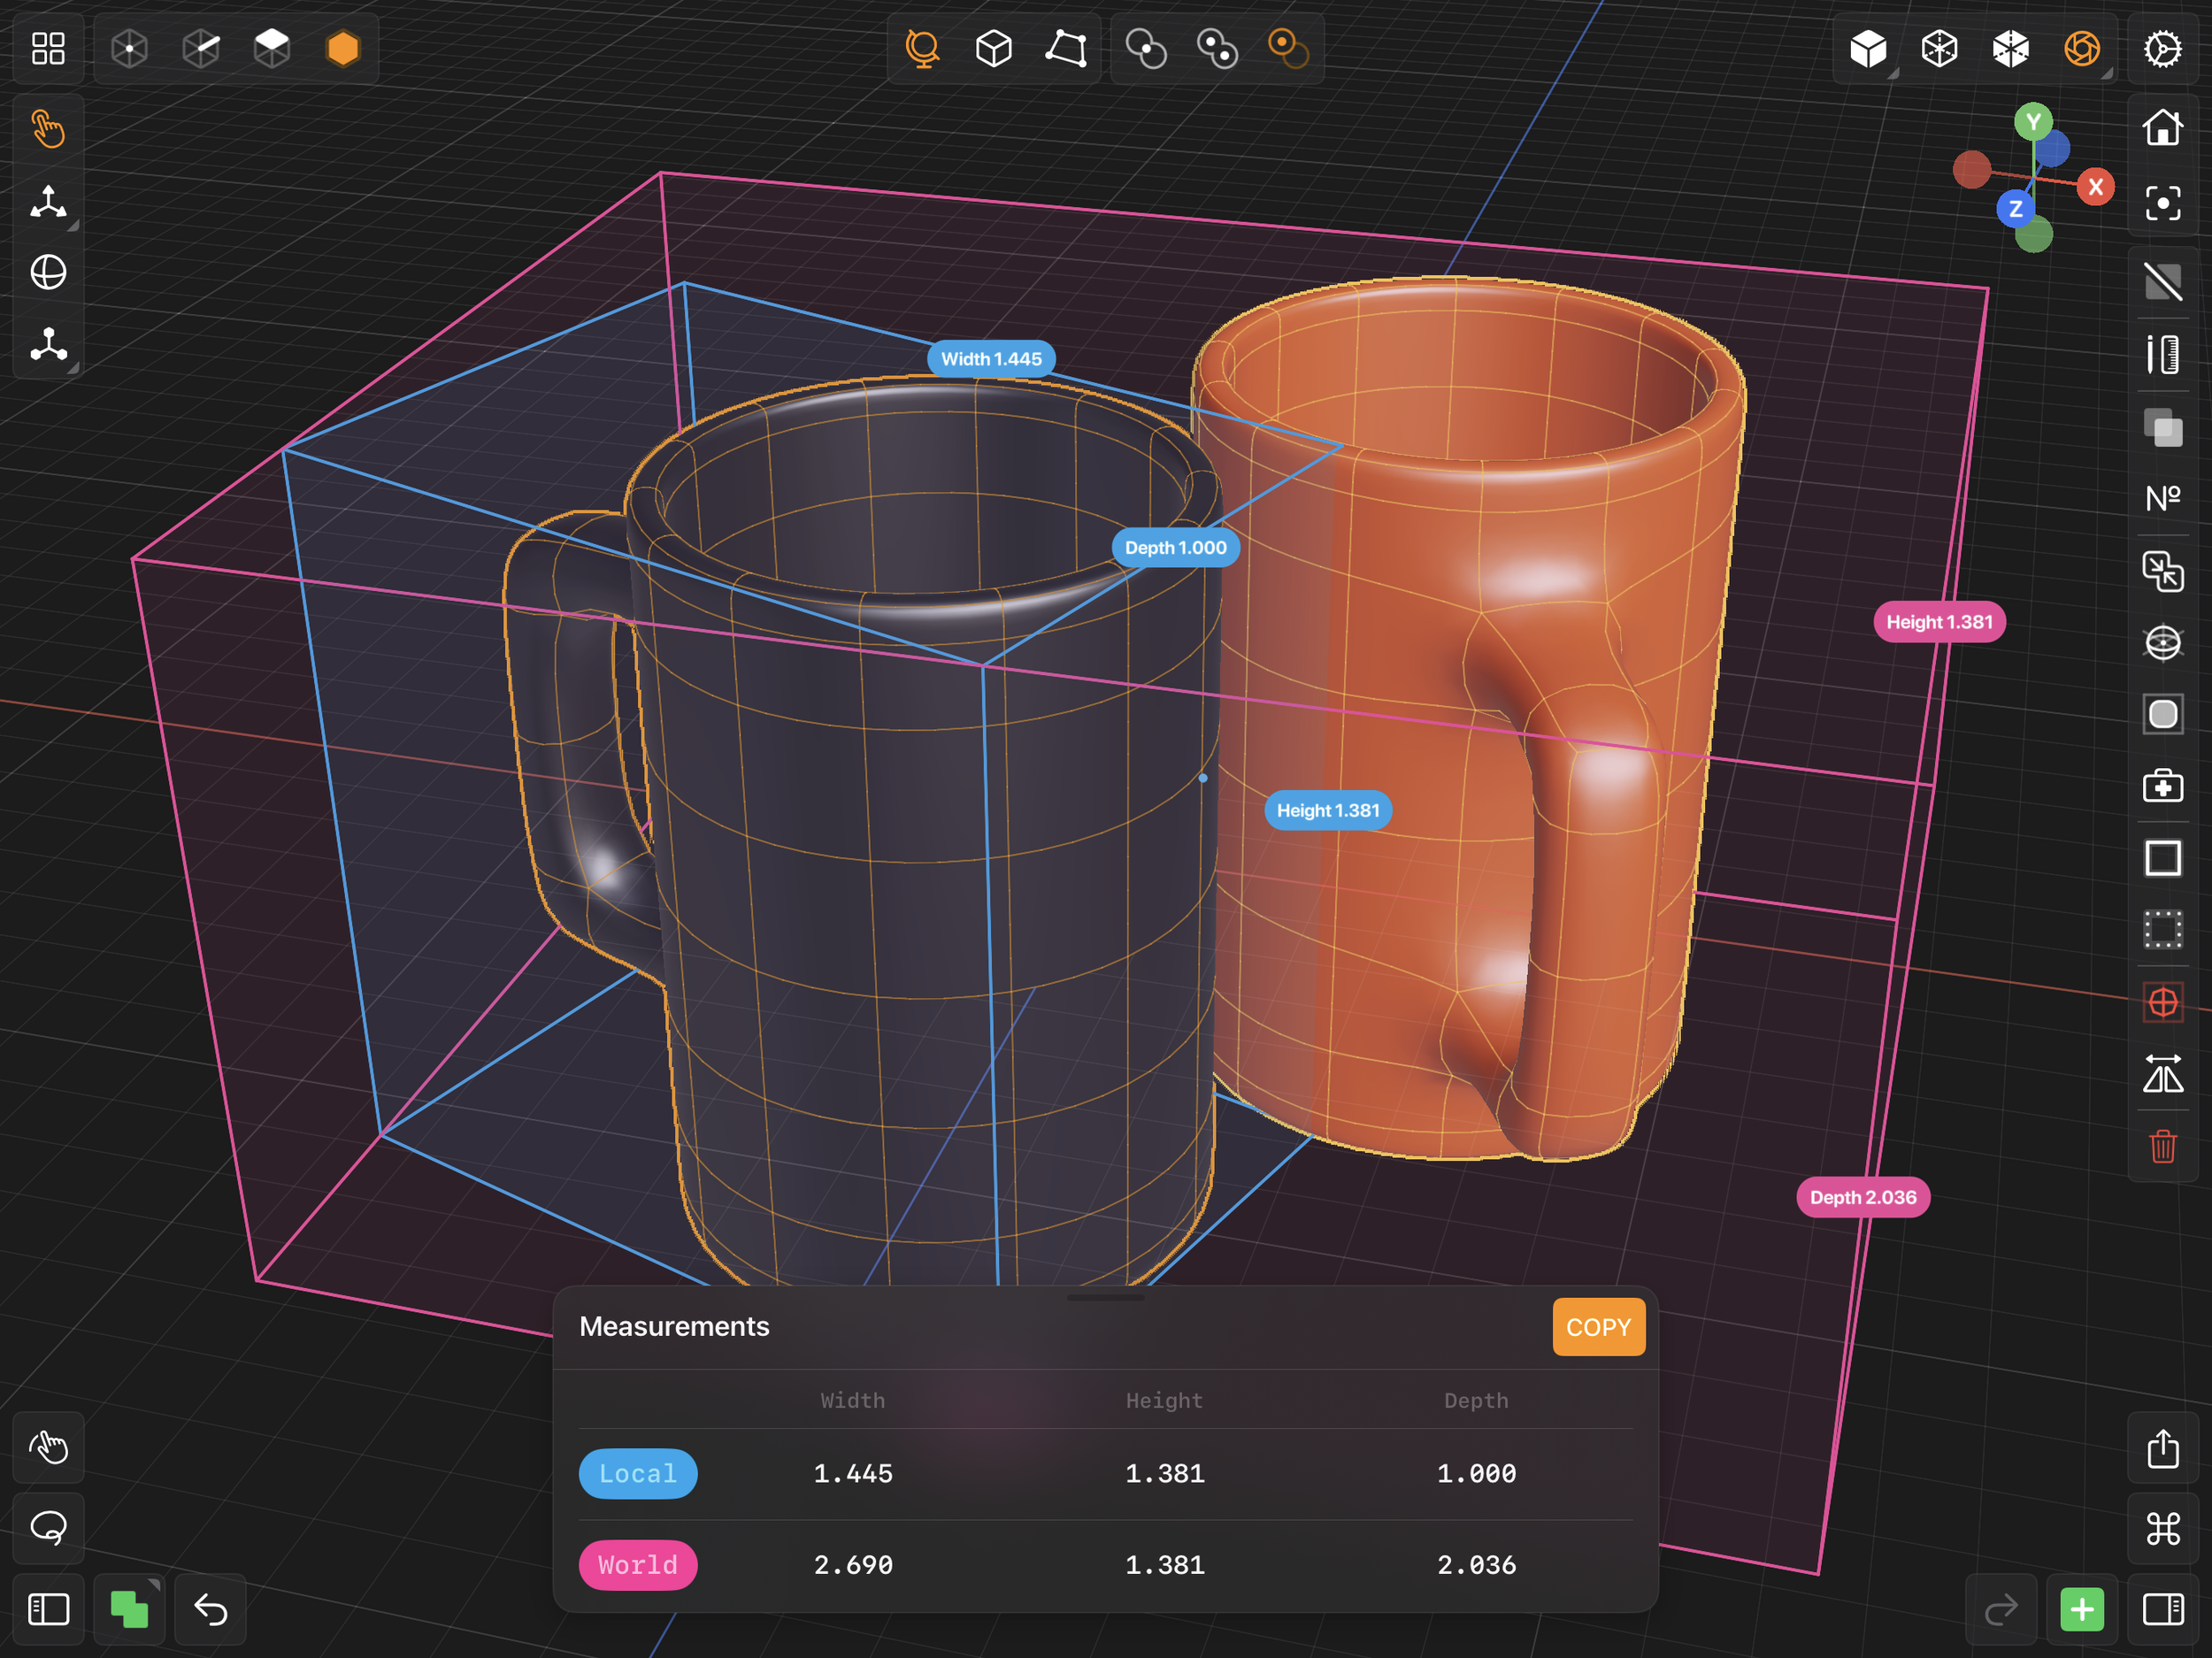Toggle the right sidebar panel
Image resolution: width=2212 pixels, height=1658 pixels.
pos(2162,1609)
